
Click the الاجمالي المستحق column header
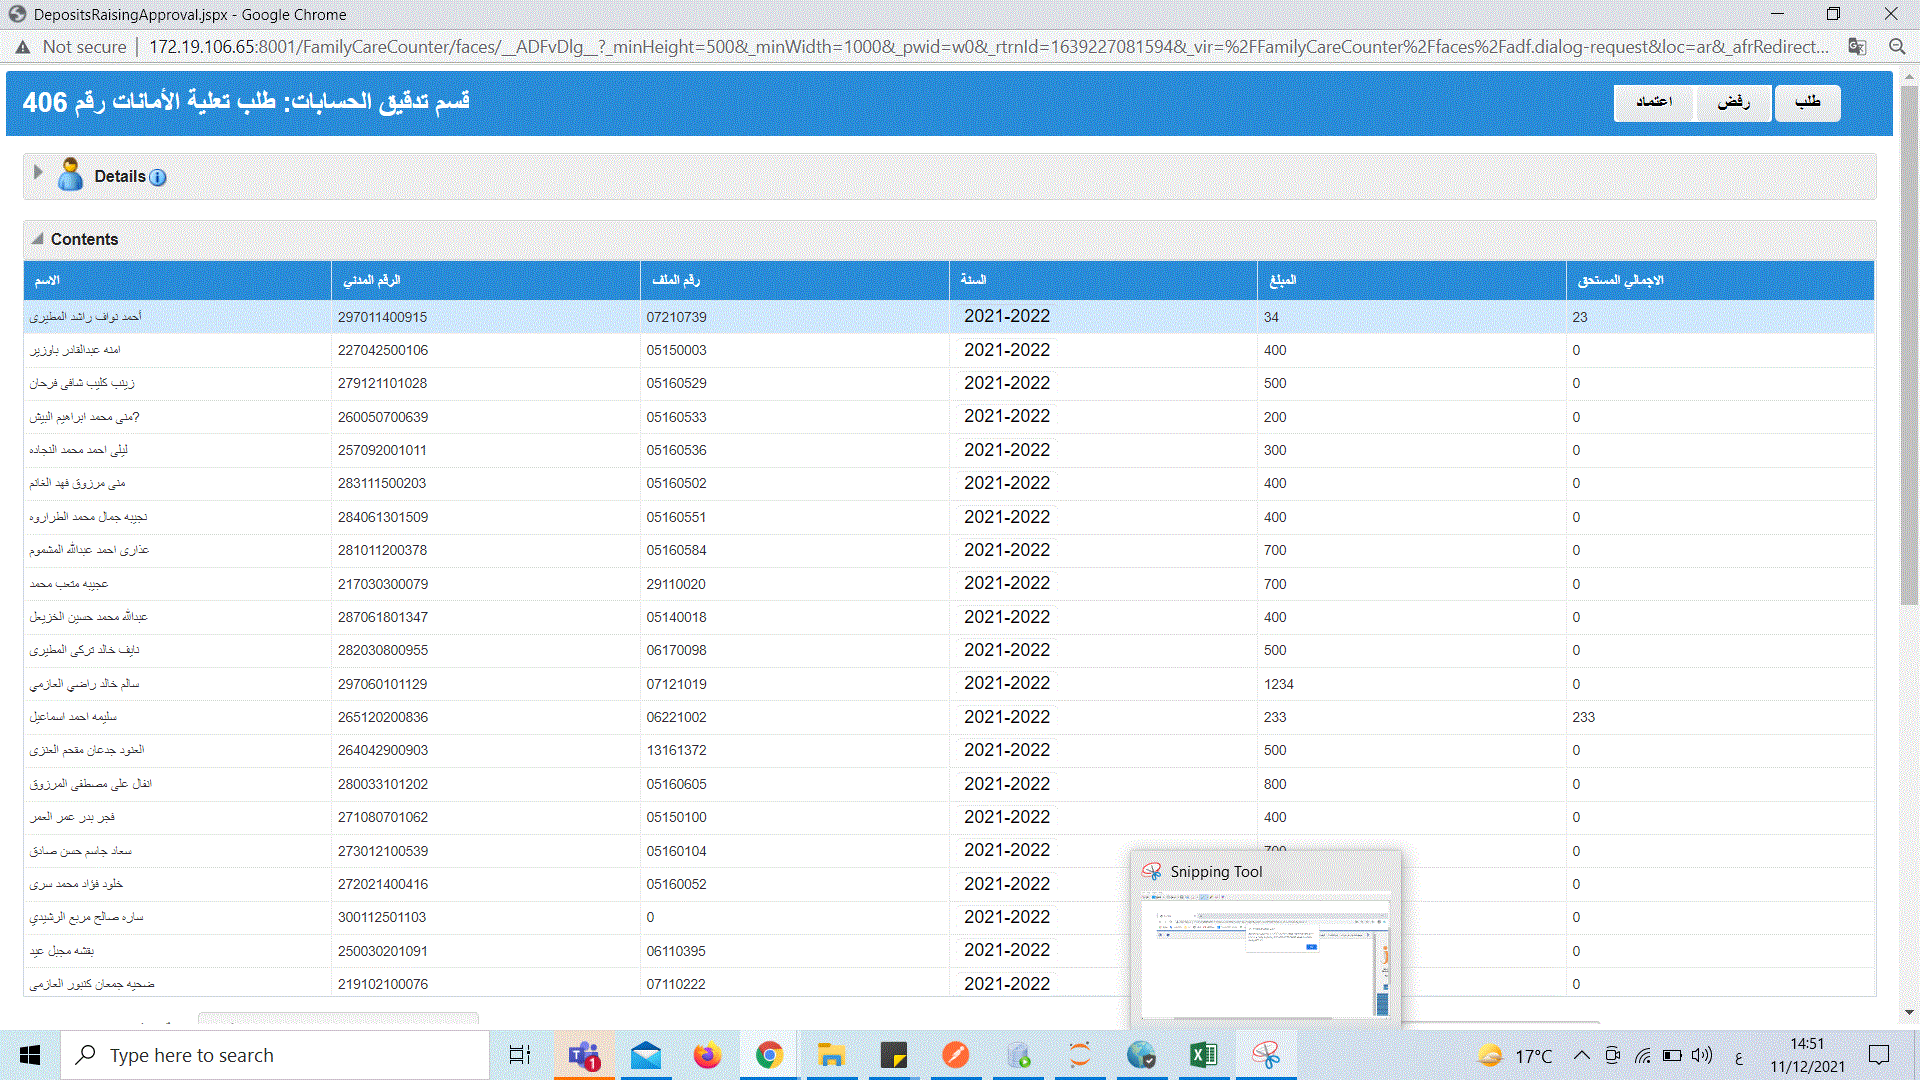click(x=1720, y=280)
